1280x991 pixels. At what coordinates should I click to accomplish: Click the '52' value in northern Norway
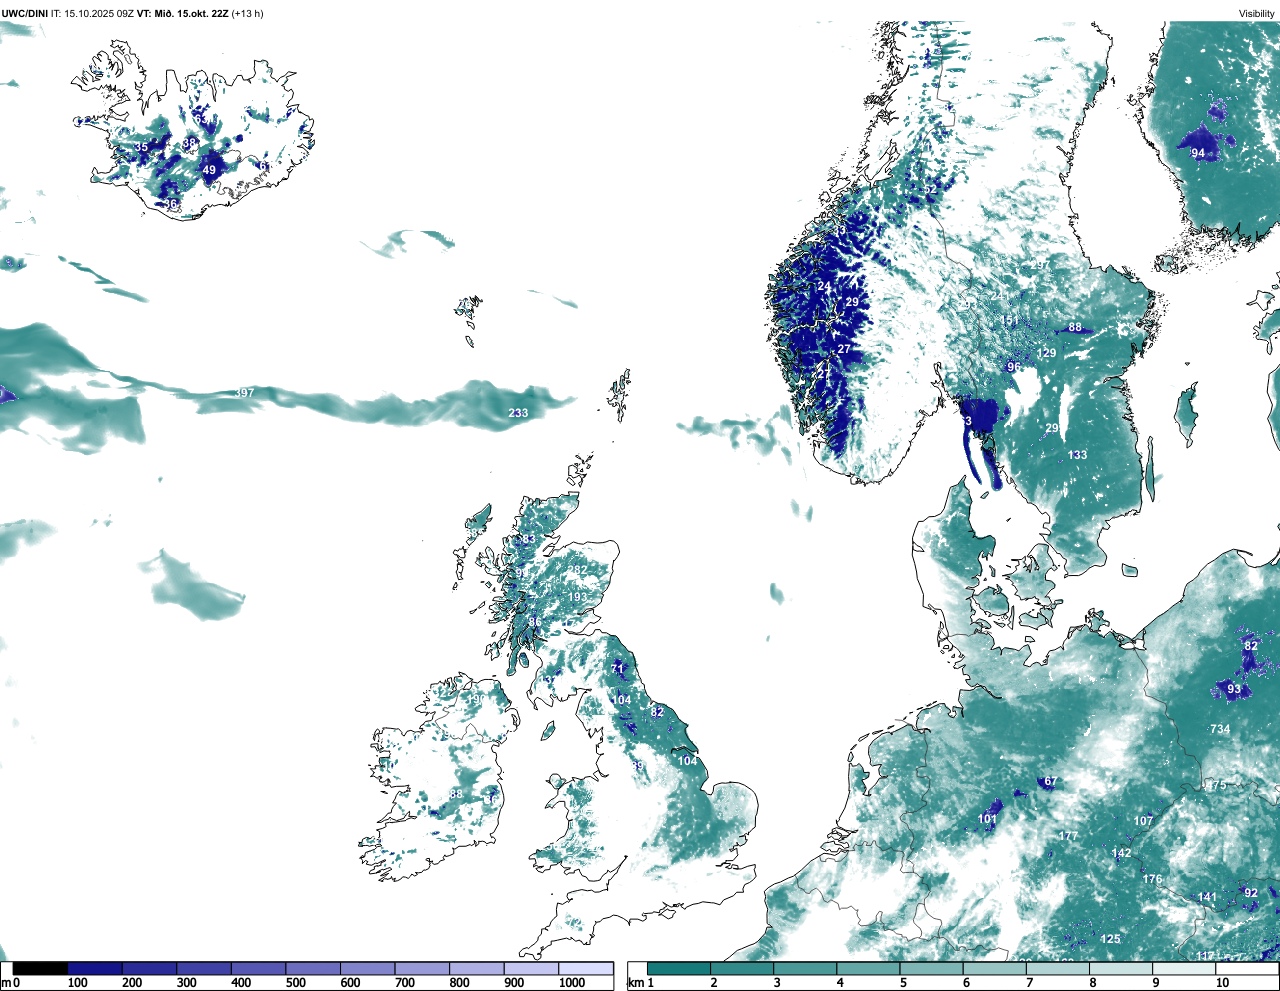point(930,189)
